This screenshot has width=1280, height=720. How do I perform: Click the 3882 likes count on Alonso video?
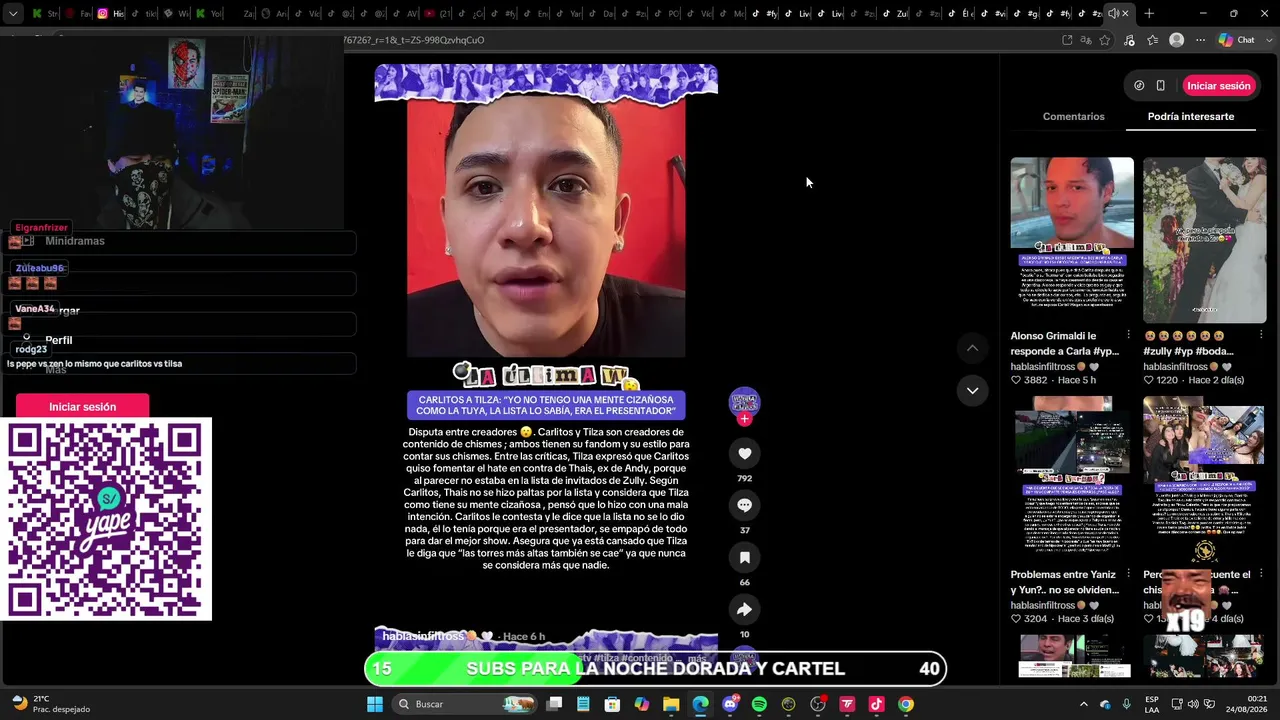(x=1029, y=381)
